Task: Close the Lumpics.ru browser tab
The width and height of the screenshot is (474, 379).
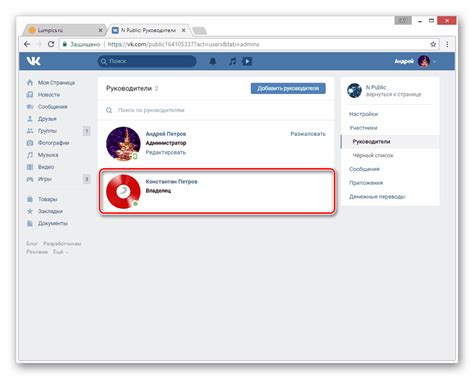Action: point(100,30)
